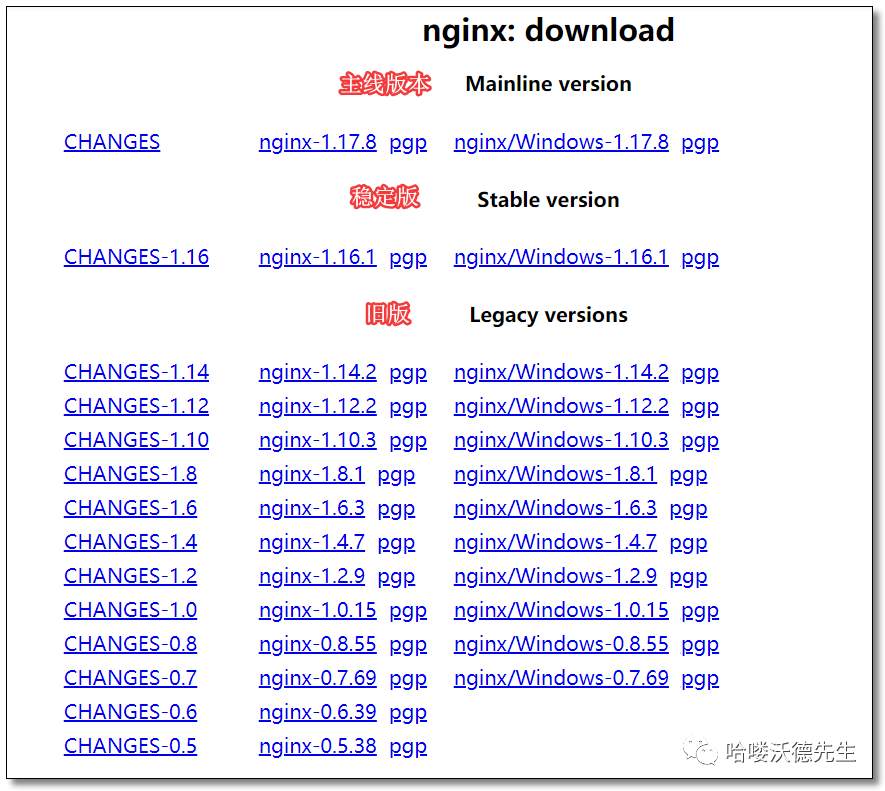885x791 pixels.
Task: Open pgp signature for nginx-1.4.7
Action: 396,544
